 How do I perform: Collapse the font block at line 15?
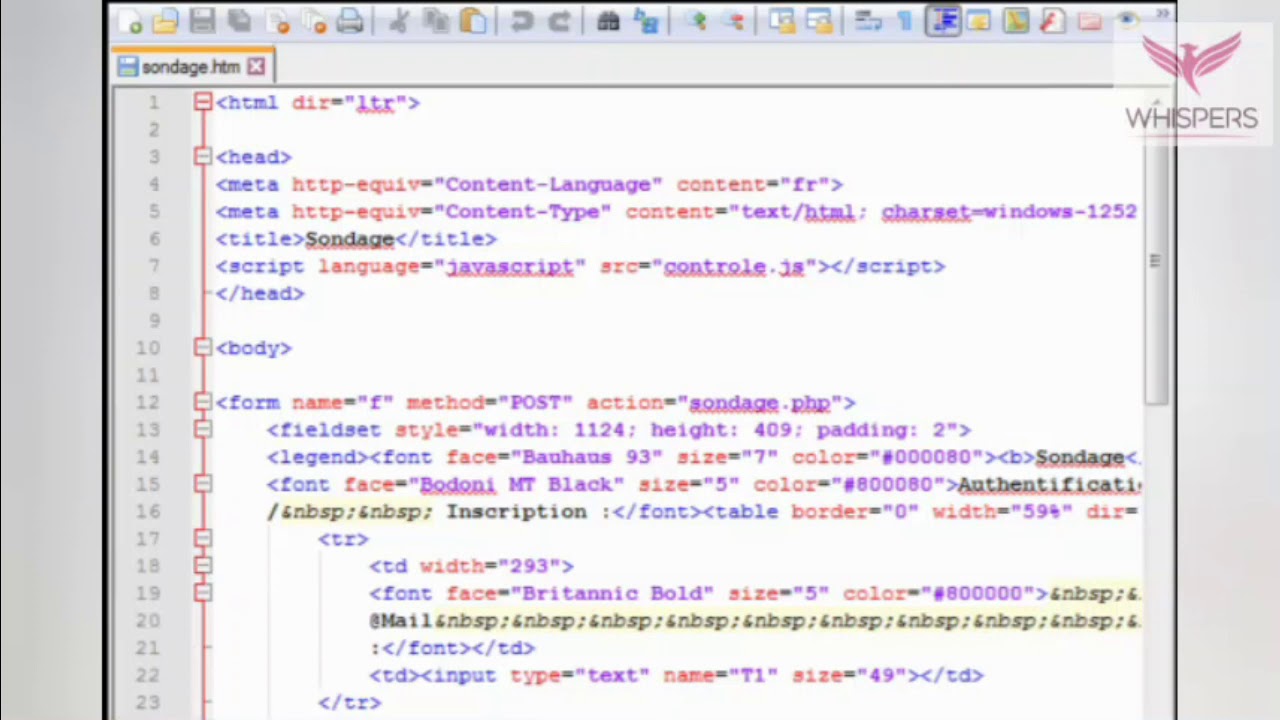(203, 484)
